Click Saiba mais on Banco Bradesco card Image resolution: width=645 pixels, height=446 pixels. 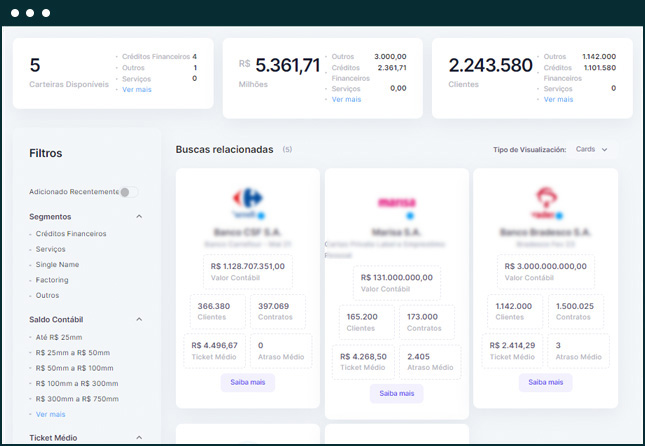545,382
